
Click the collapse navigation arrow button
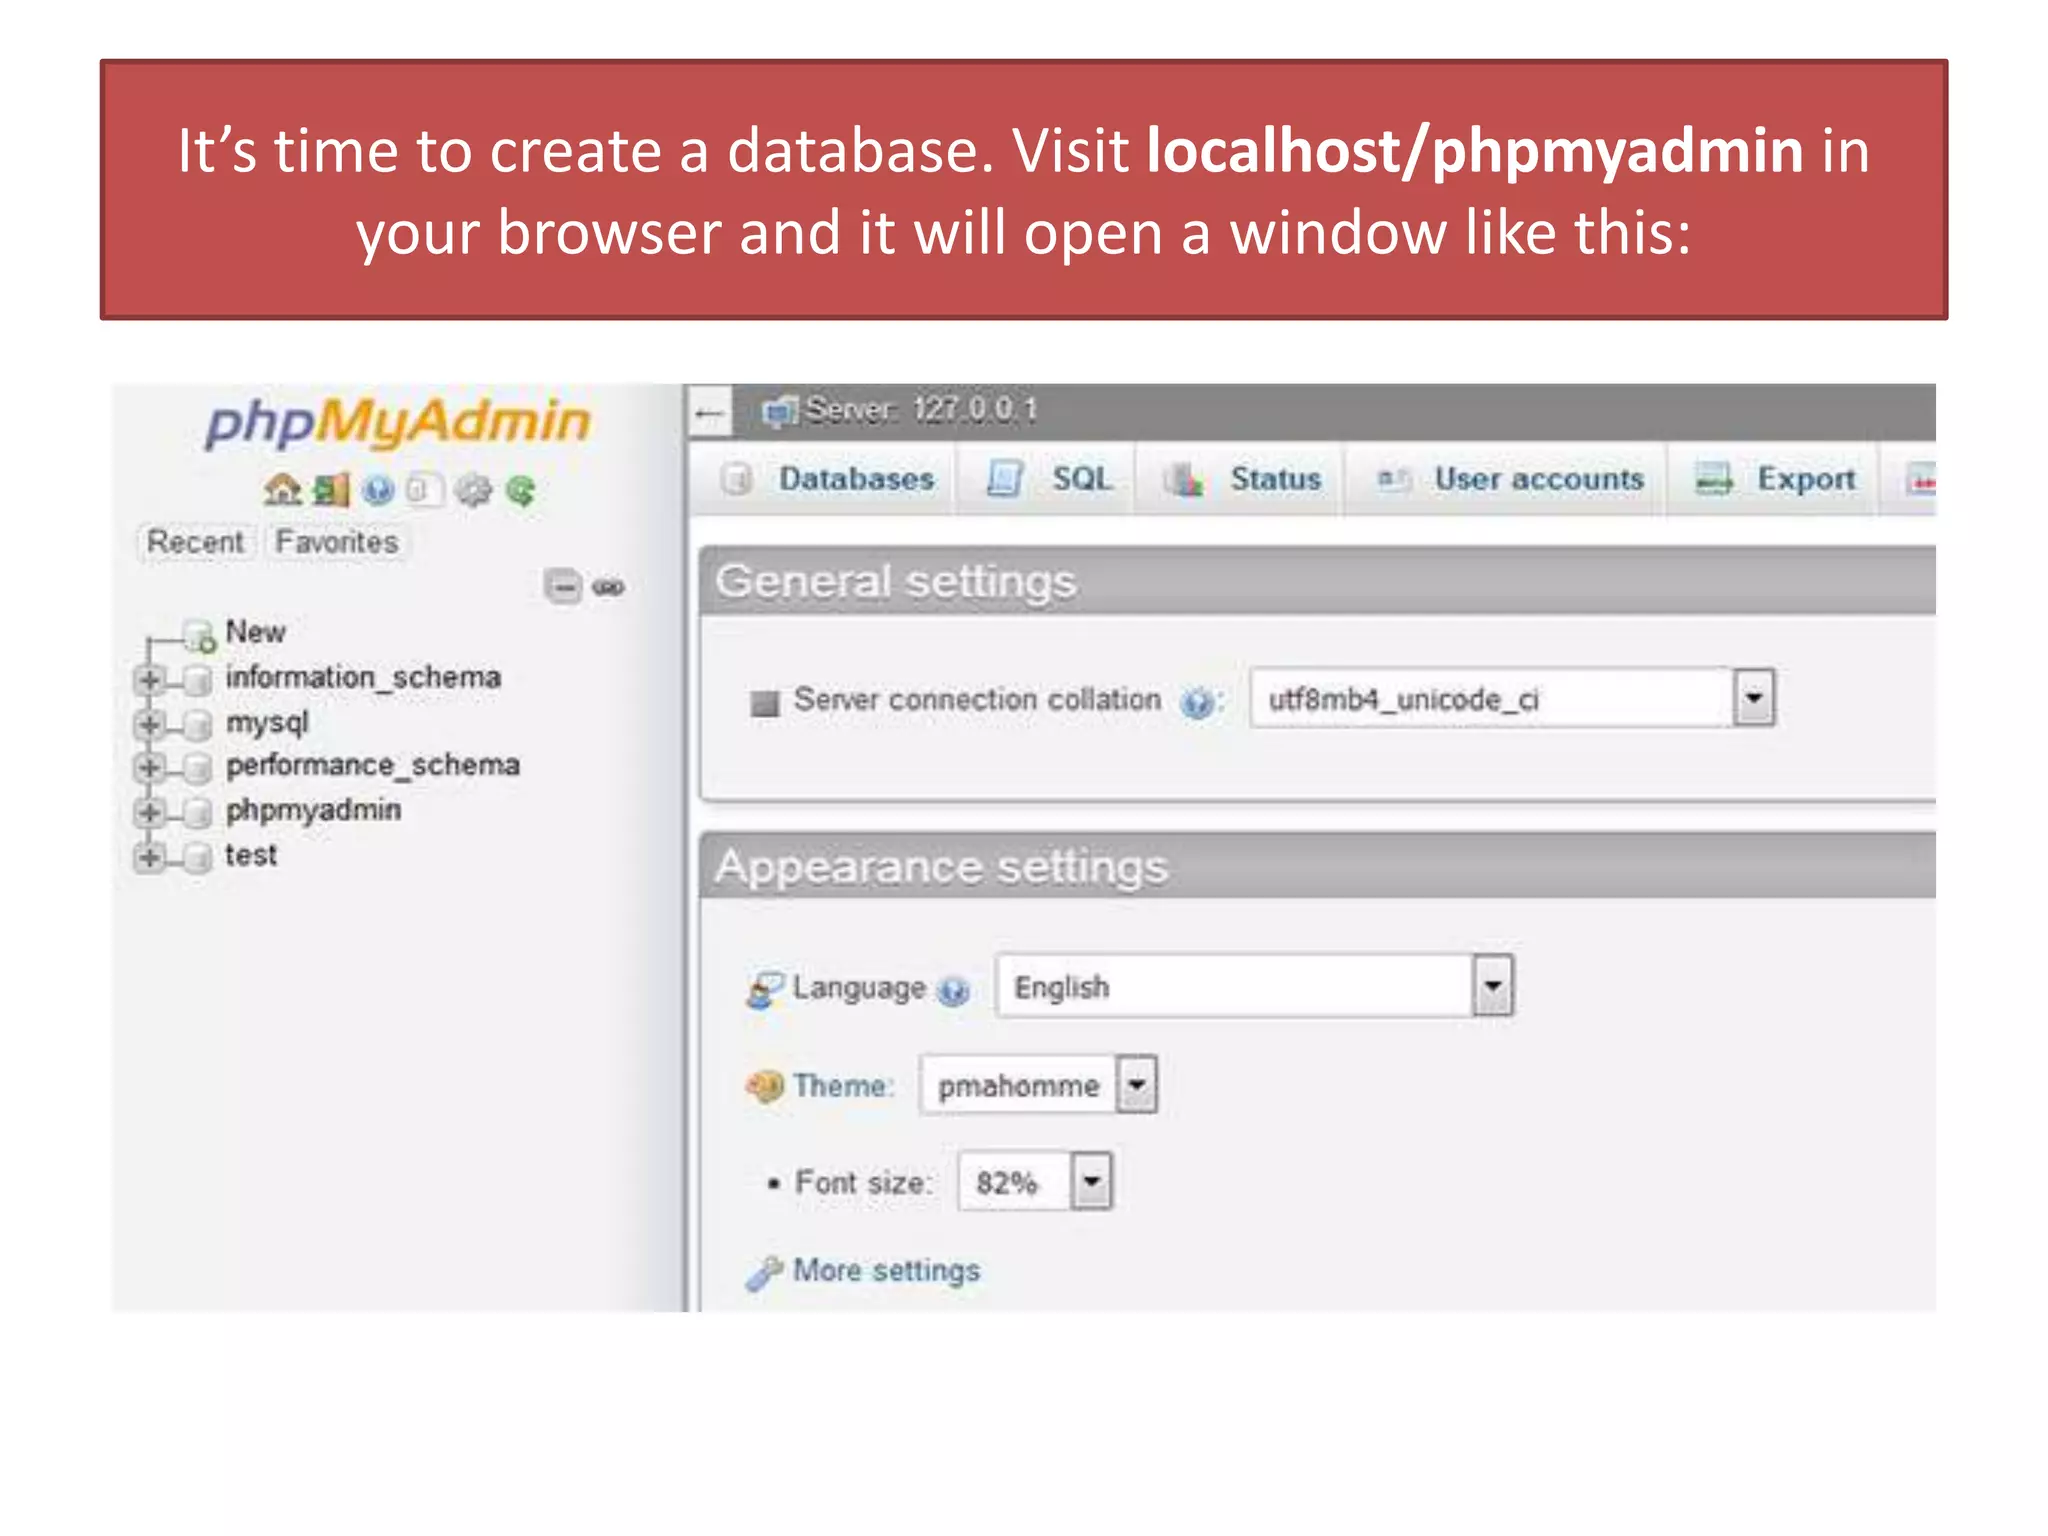click(x=710, y=413)
